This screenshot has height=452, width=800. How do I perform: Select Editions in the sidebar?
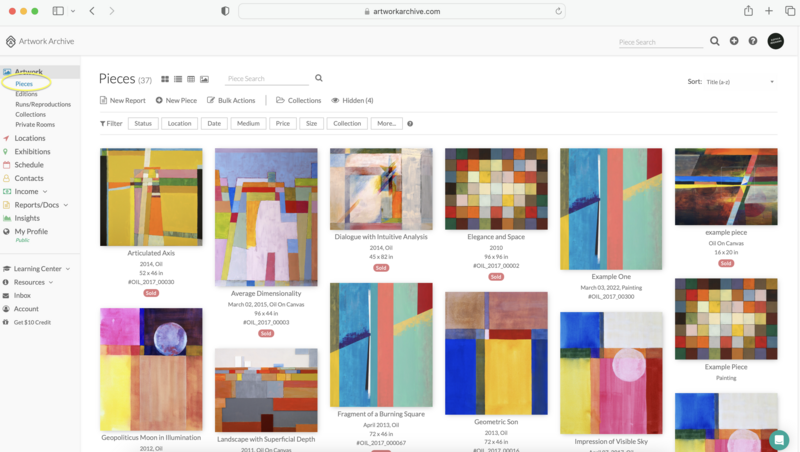(x=26, y=94)
